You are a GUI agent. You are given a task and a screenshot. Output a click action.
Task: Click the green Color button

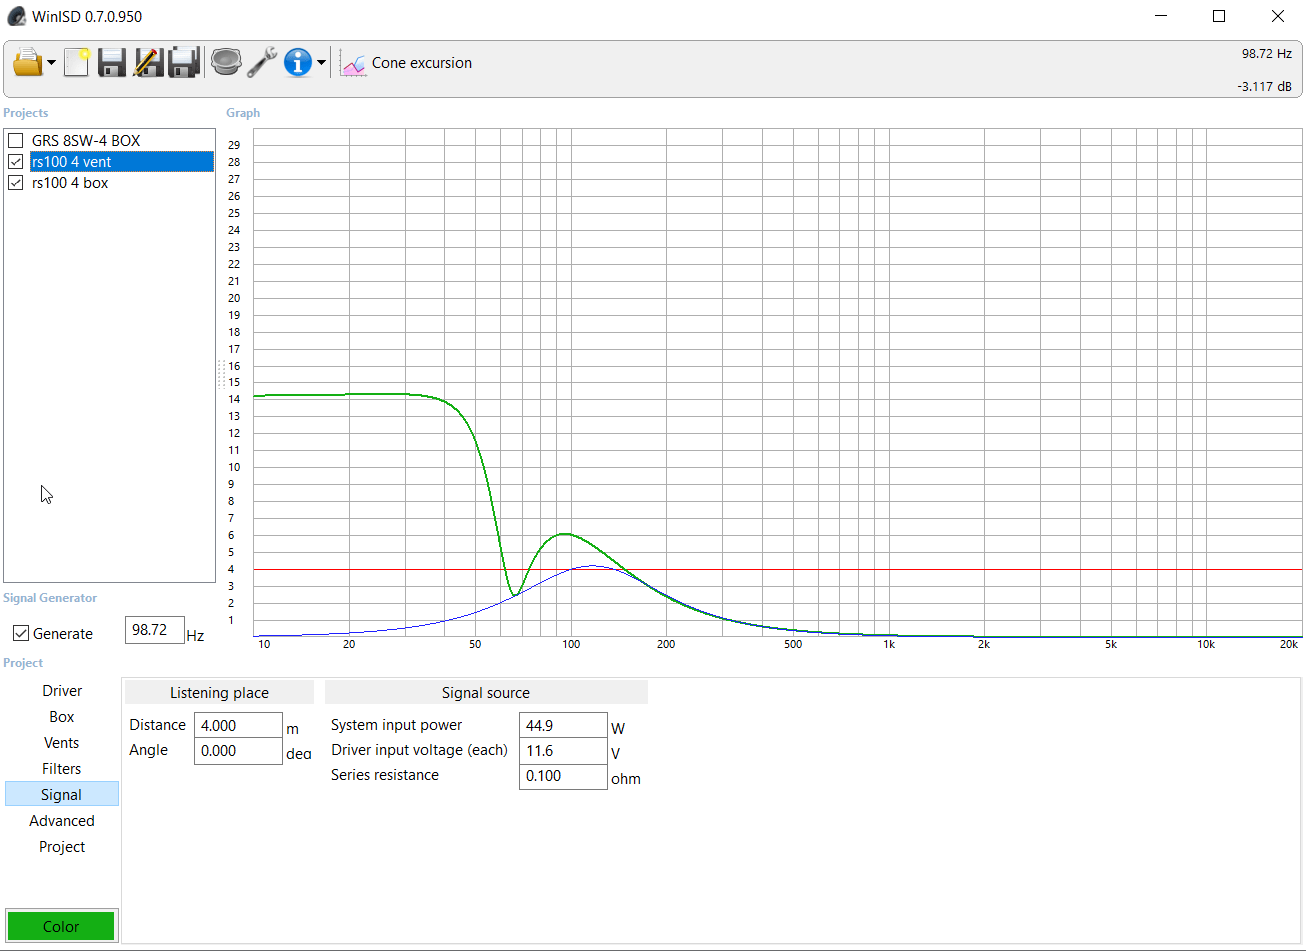click(61, 926)
